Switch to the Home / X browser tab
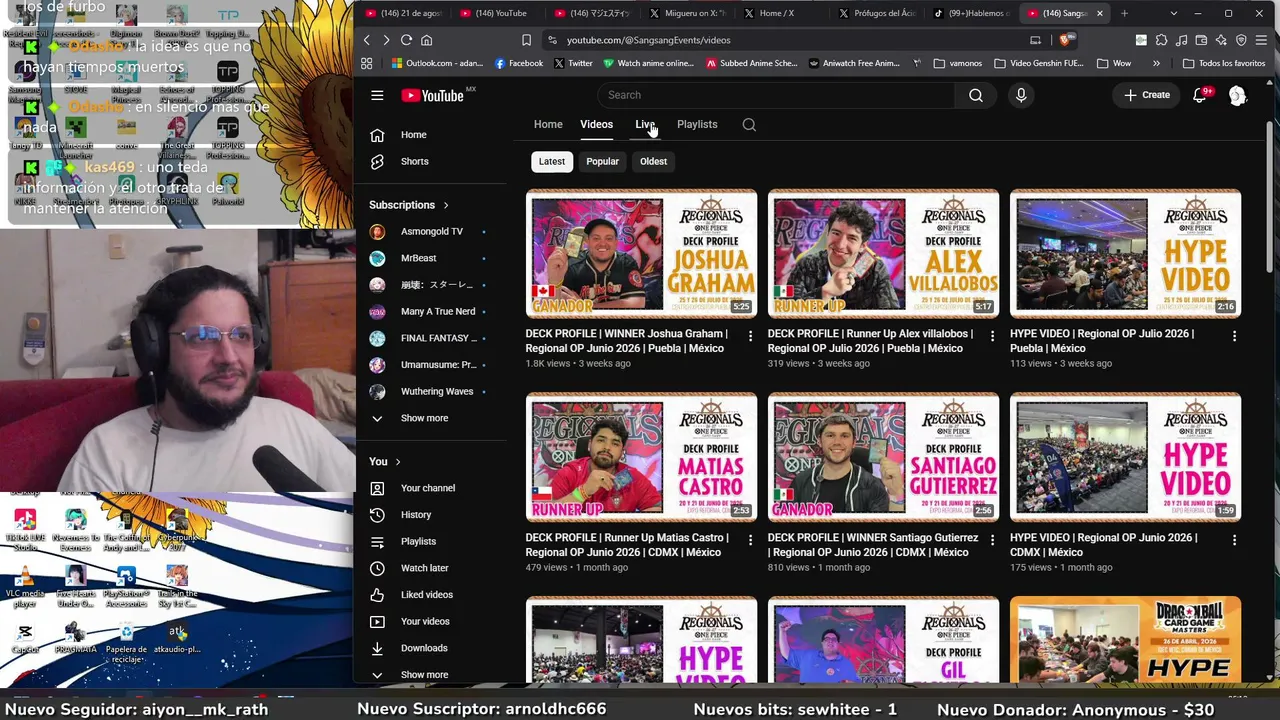The image size is (1280, 720). [777, 13]
